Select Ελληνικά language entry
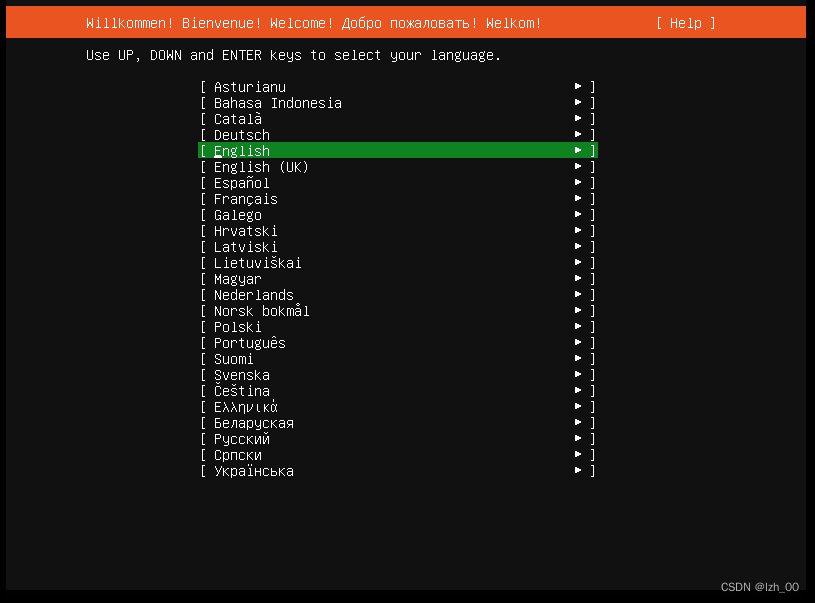 click(x=398, y=407)
